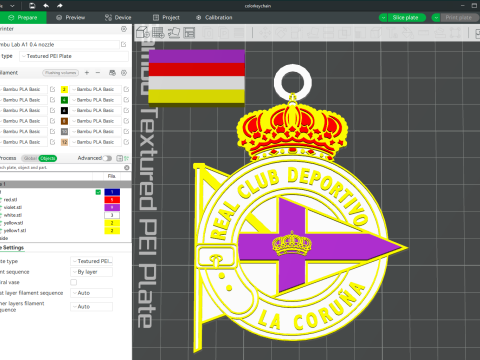Screen dimensions: 480x360
Task: Click the Slice plate button
Action: pyautogui.click(x=407, y=18)
